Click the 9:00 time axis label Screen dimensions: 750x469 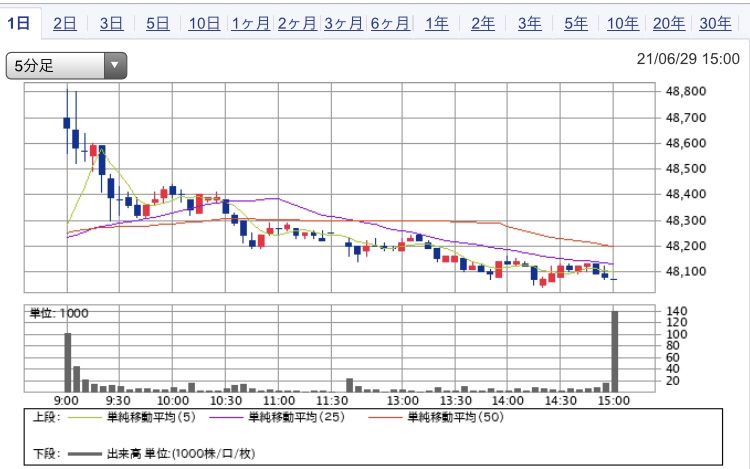coord(66,400)
